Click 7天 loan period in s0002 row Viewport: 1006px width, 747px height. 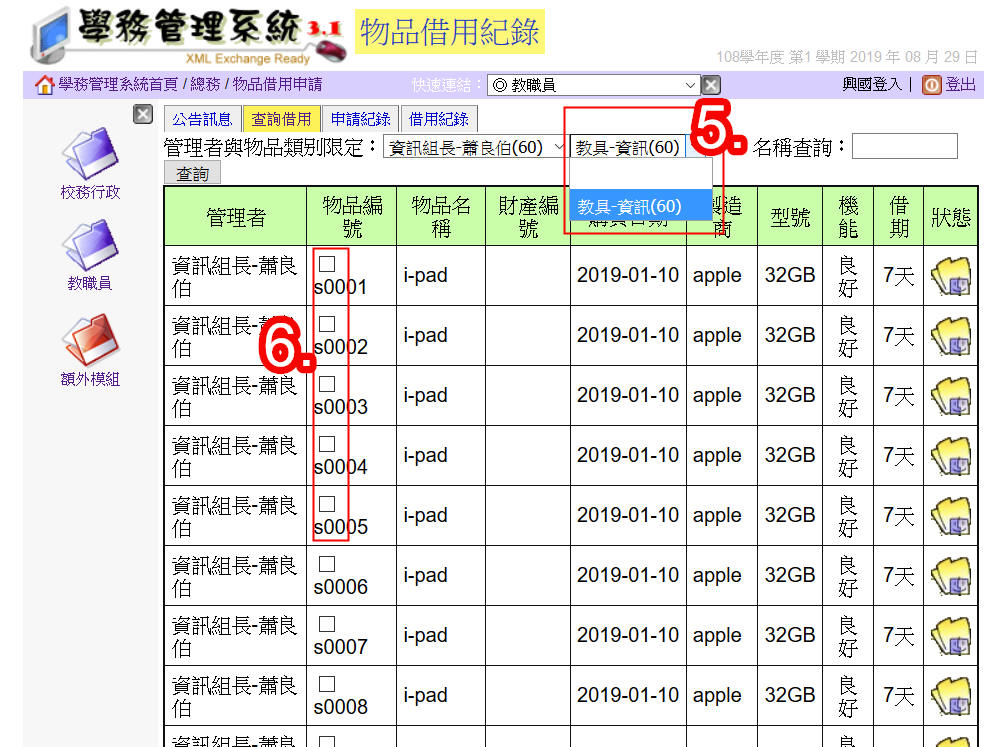pos(898,336)
